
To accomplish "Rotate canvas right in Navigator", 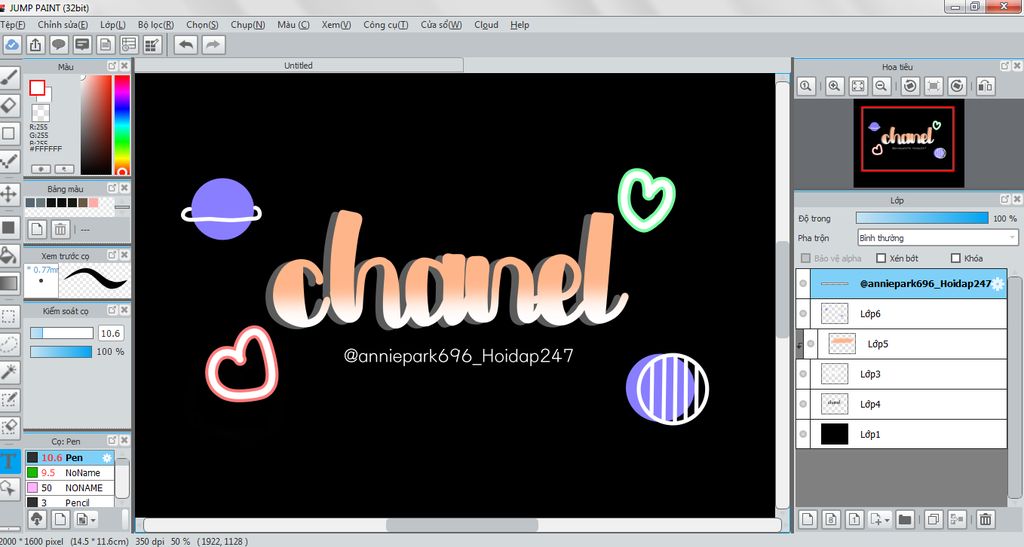I will pyautogui.click(x=957, y=86).
